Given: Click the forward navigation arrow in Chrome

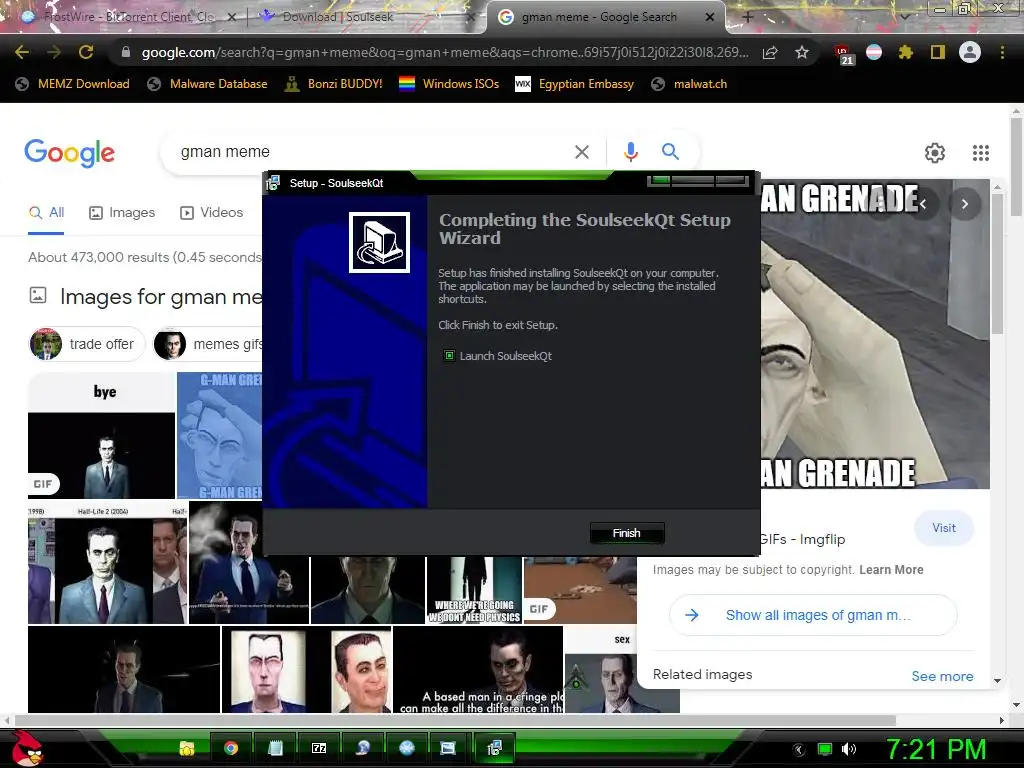Looking at the screenshot, I should point(54,52).
